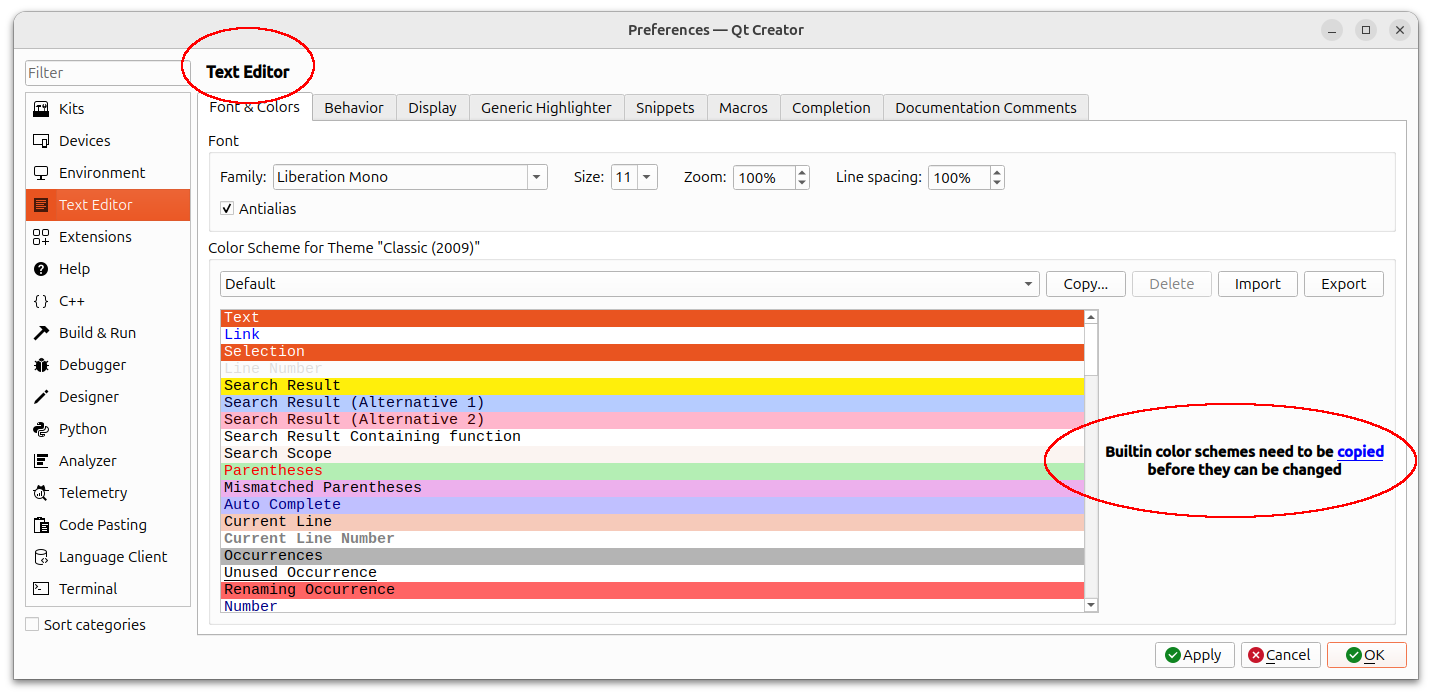Select the Unused Occurrence entry
Image resolution: width=1432 pixels, height=696 pixels.
(652, 573)
